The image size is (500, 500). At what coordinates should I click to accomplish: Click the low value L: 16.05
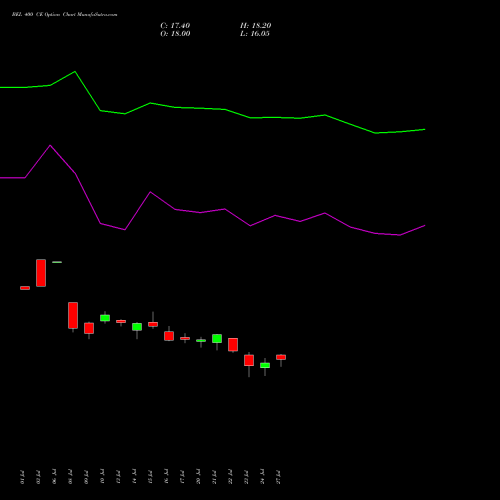point(255,34)
